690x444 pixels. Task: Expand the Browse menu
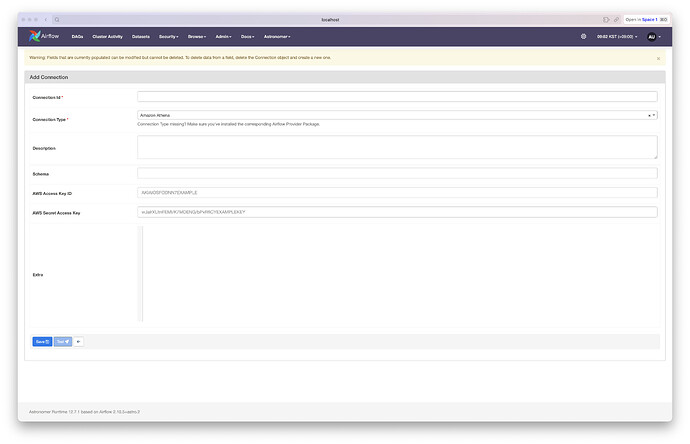click(197, 37)
